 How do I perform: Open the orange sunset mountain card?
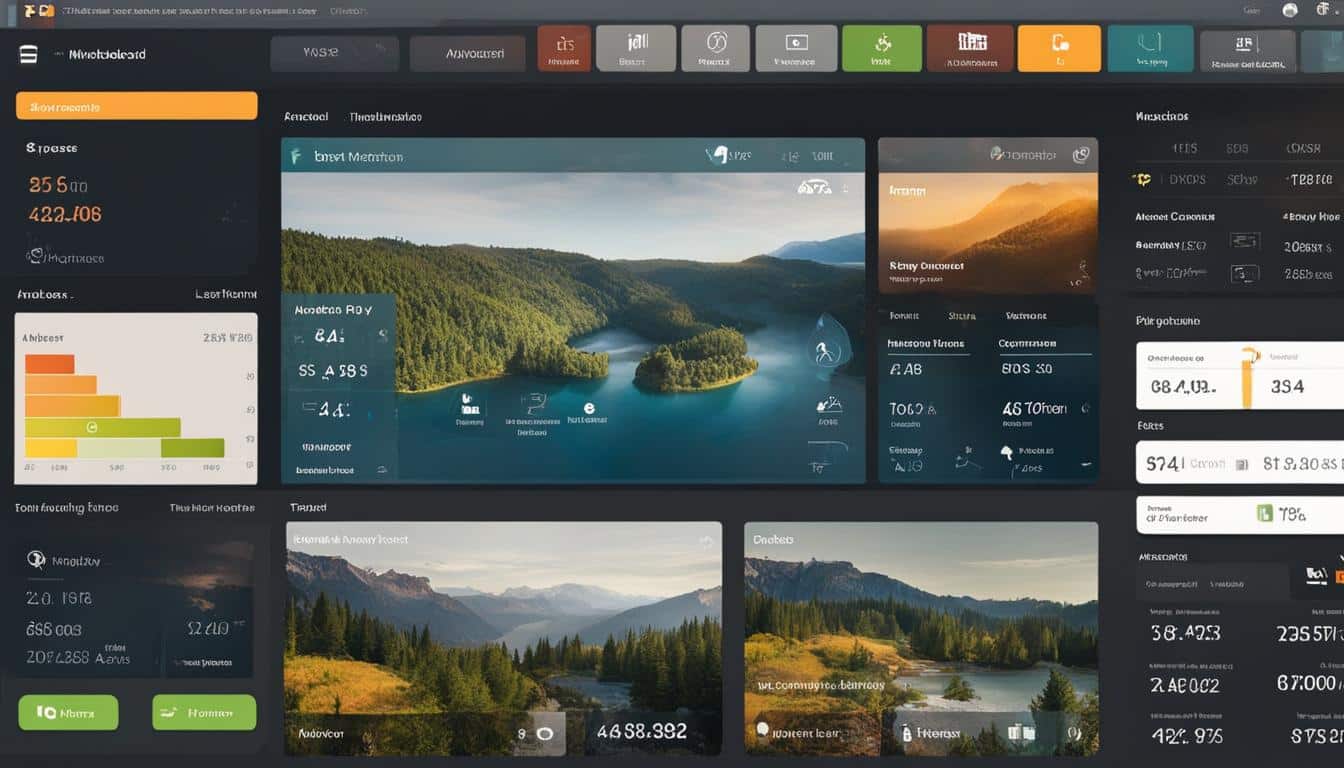(988, 232)
